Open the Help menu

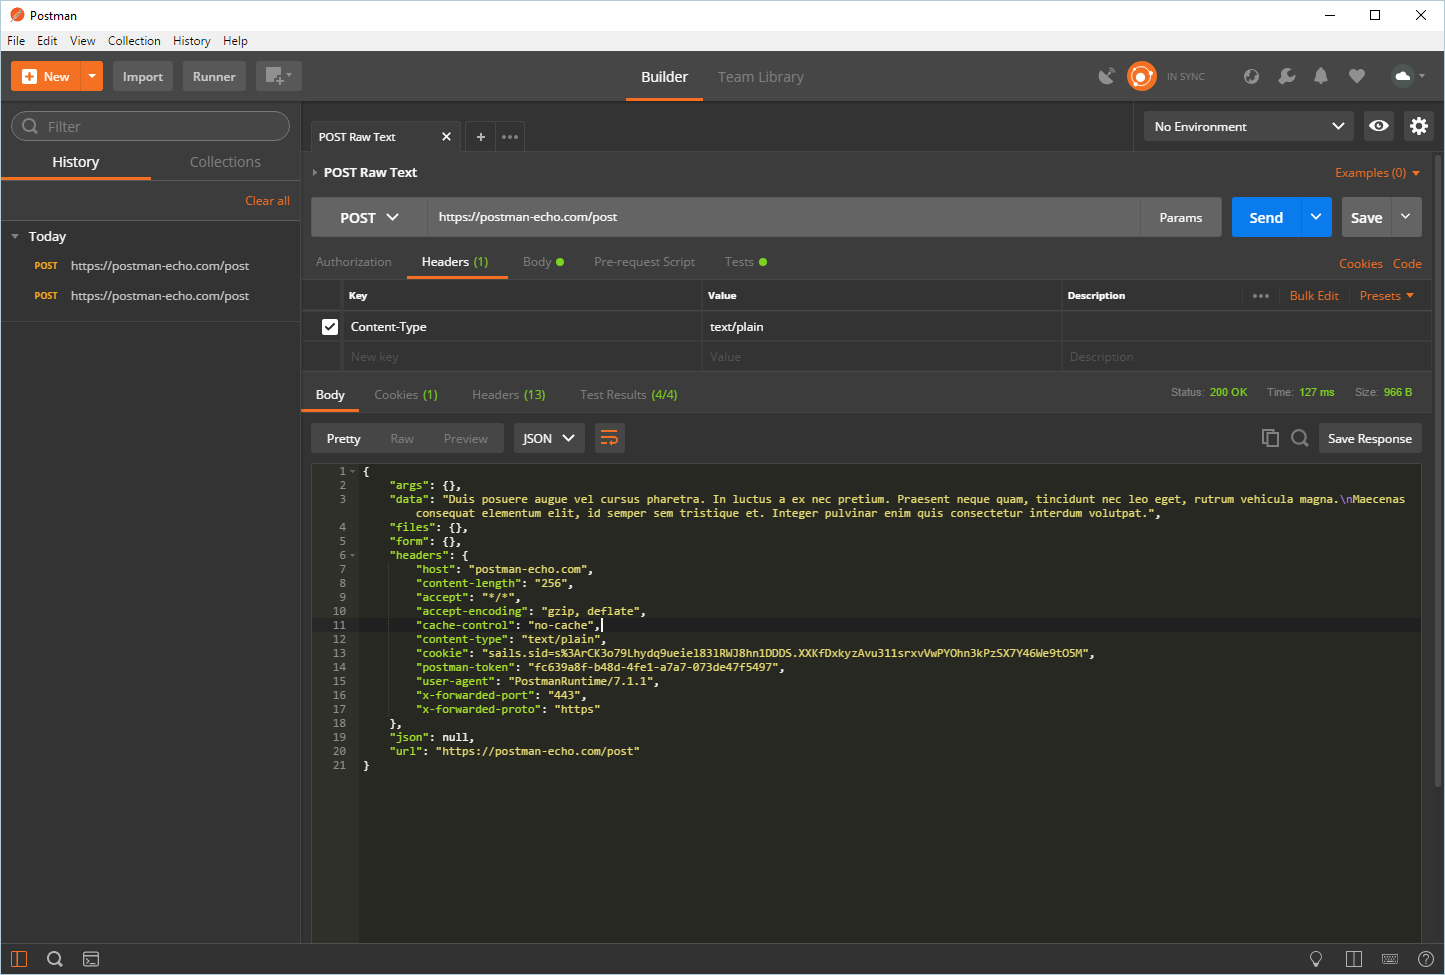(235, 41)
